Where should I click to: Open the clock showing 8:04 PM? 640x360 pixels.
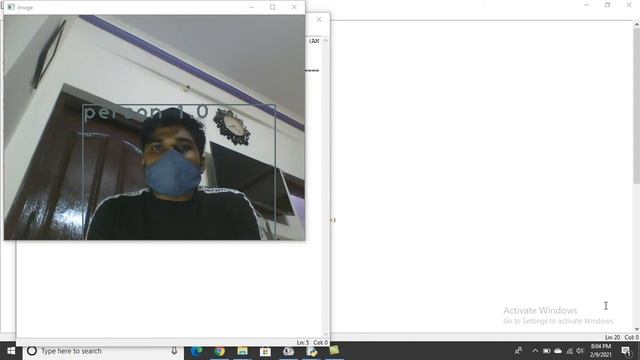click(x=600, y=351)
